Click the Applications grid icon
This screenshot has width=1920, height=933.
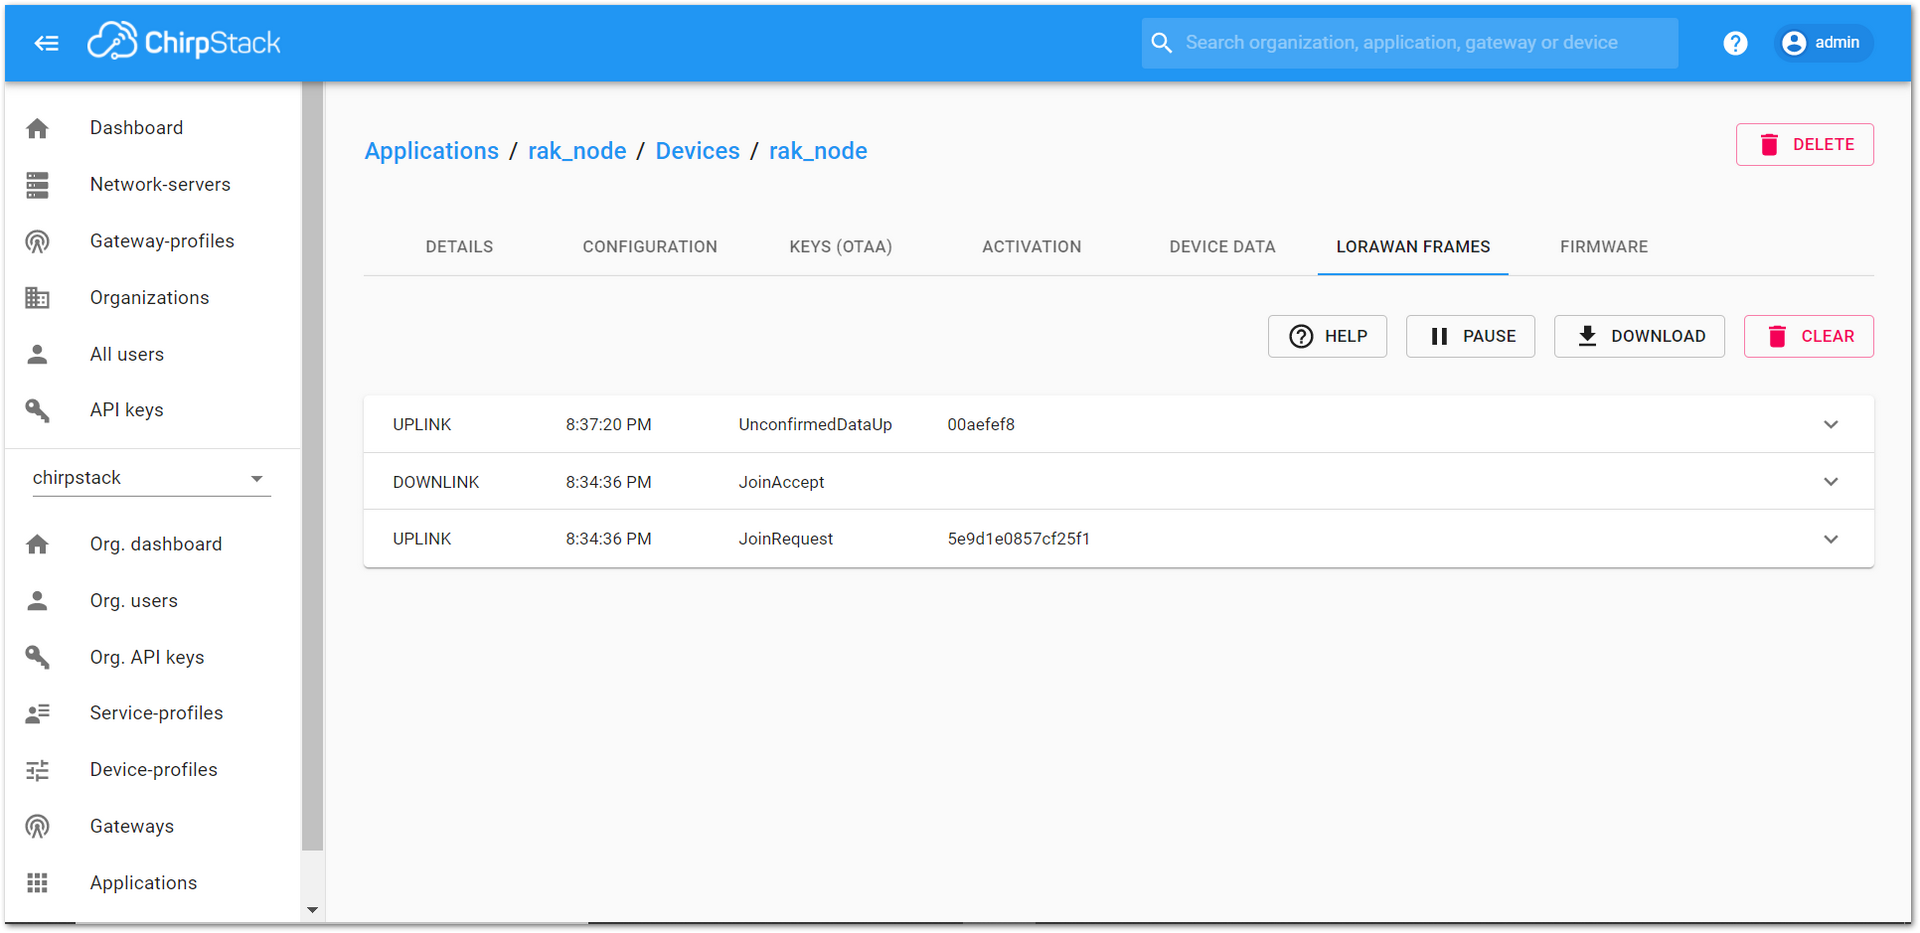[x=37, y=883]
